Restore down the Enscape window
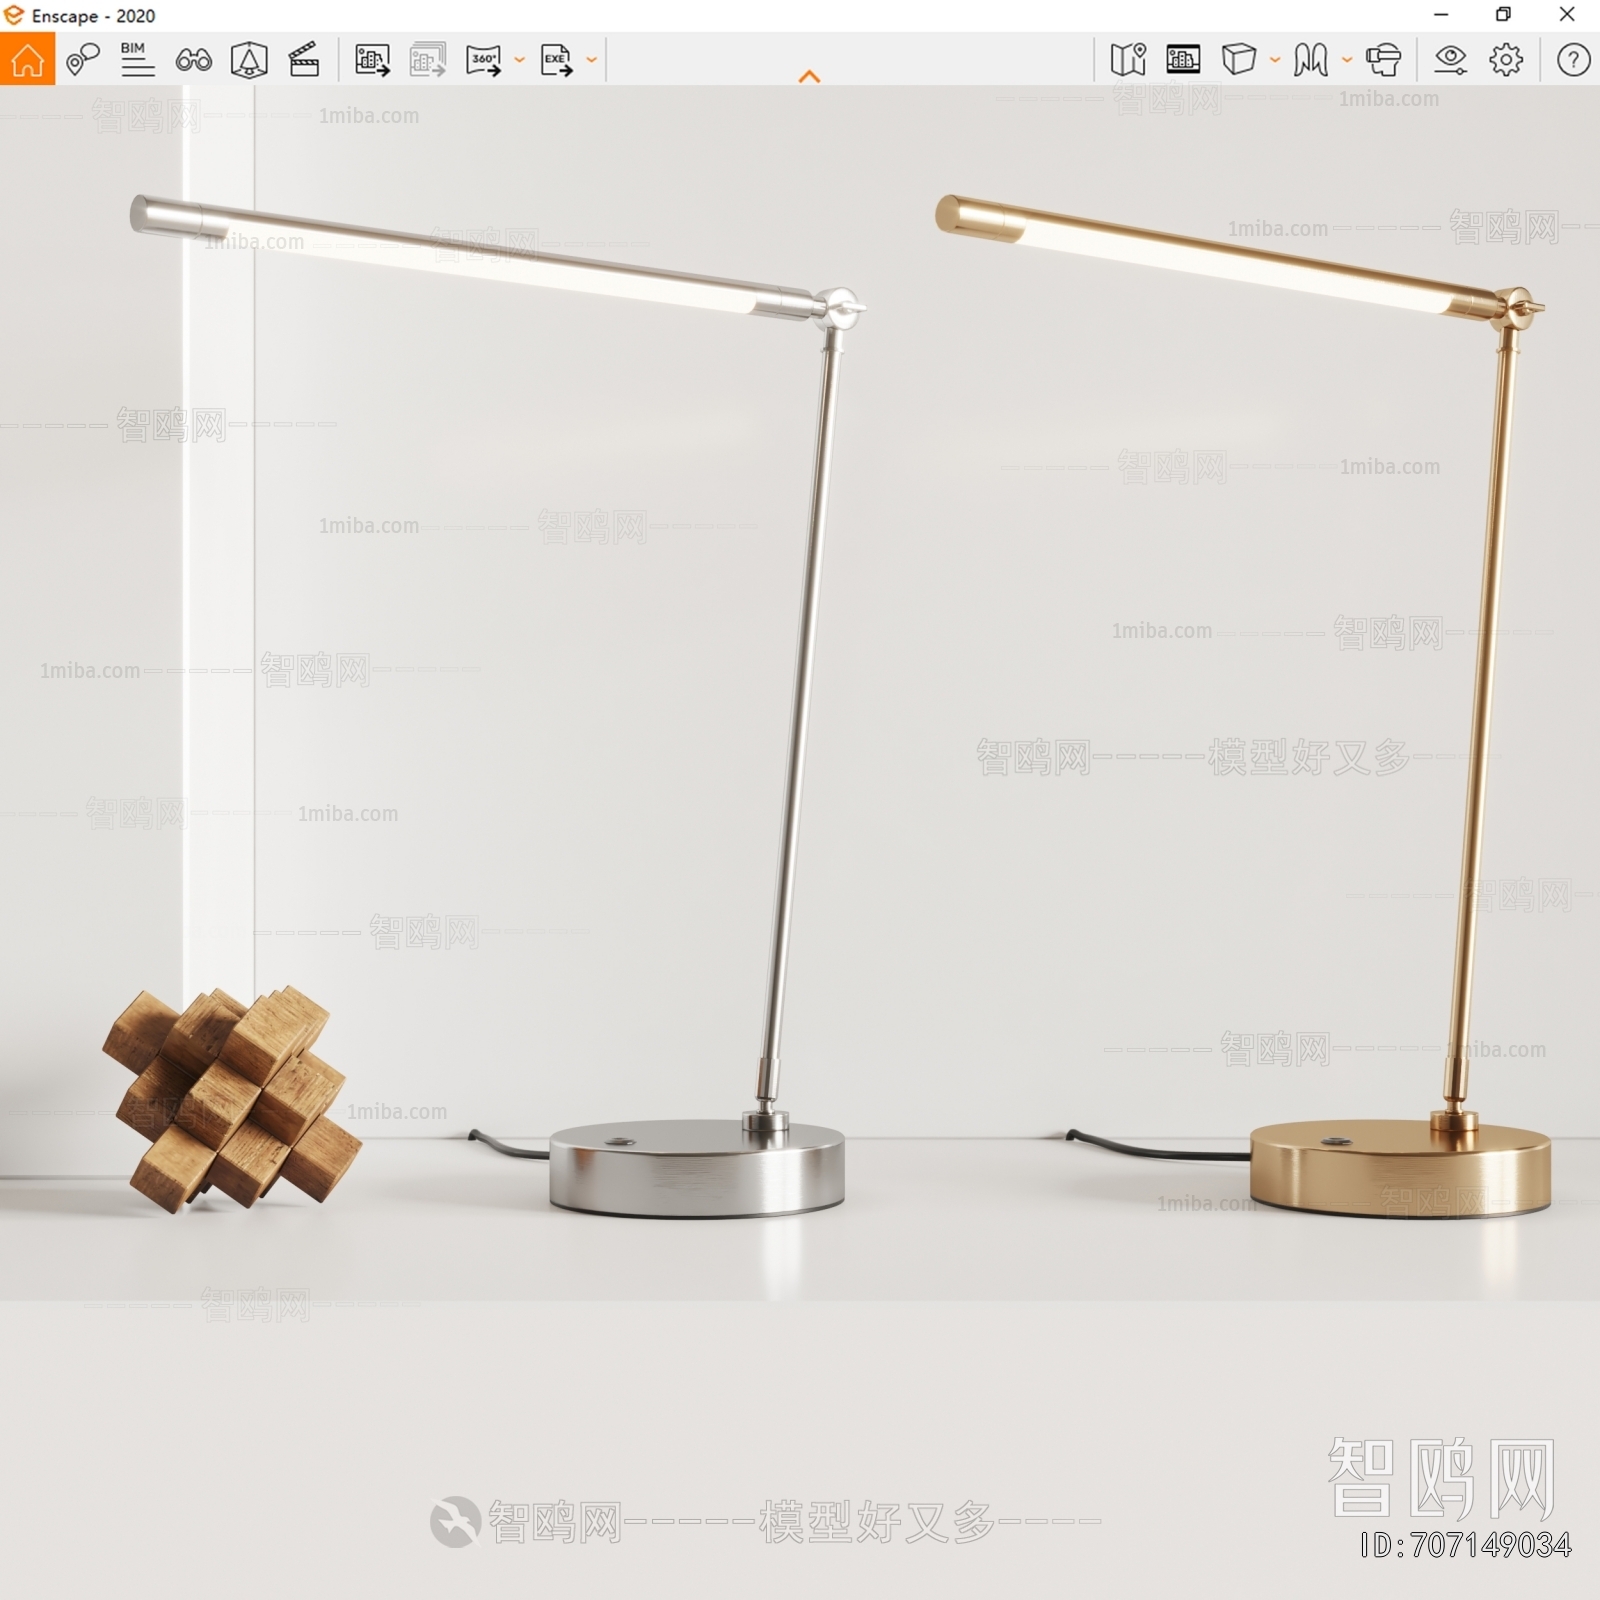The height and width of the screenshot is (1600, 1600). click(1503, 15)
